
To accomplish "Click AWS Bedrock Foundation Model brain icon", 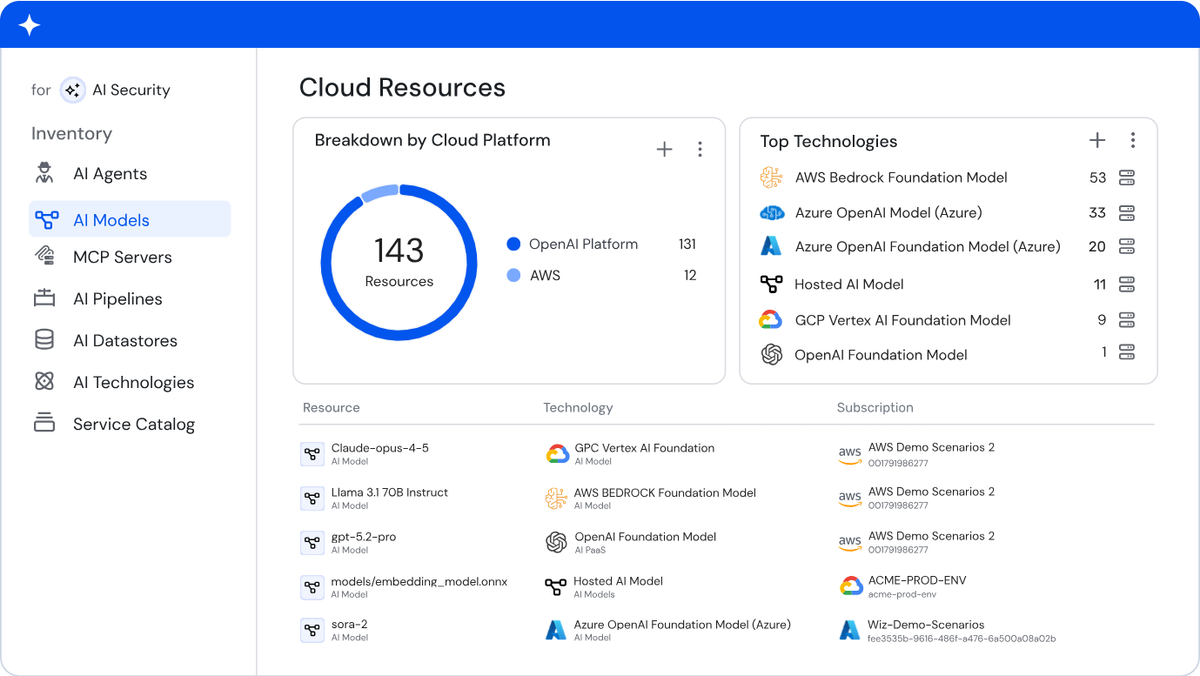I will (771, 178).
